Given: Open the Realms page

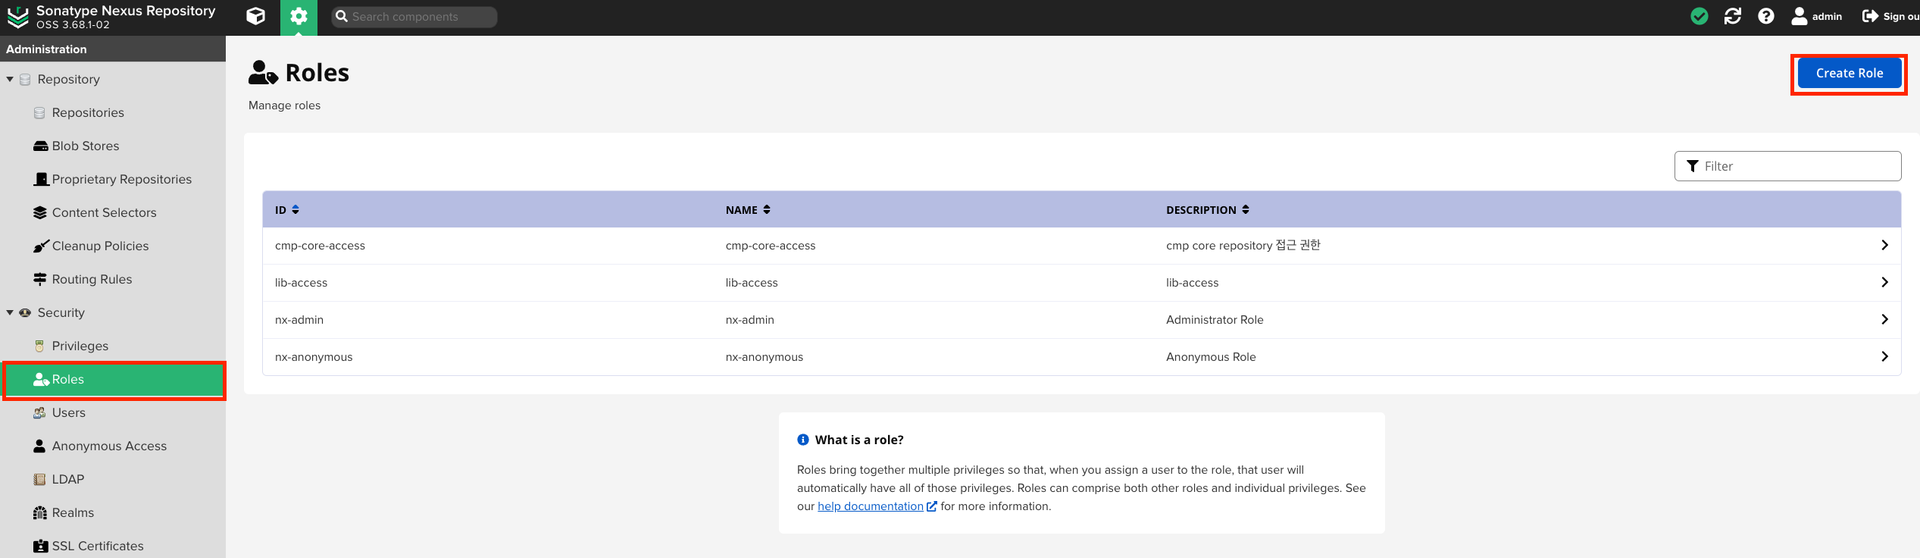Looking at the screenshot, I should click(x=73, y=513).
